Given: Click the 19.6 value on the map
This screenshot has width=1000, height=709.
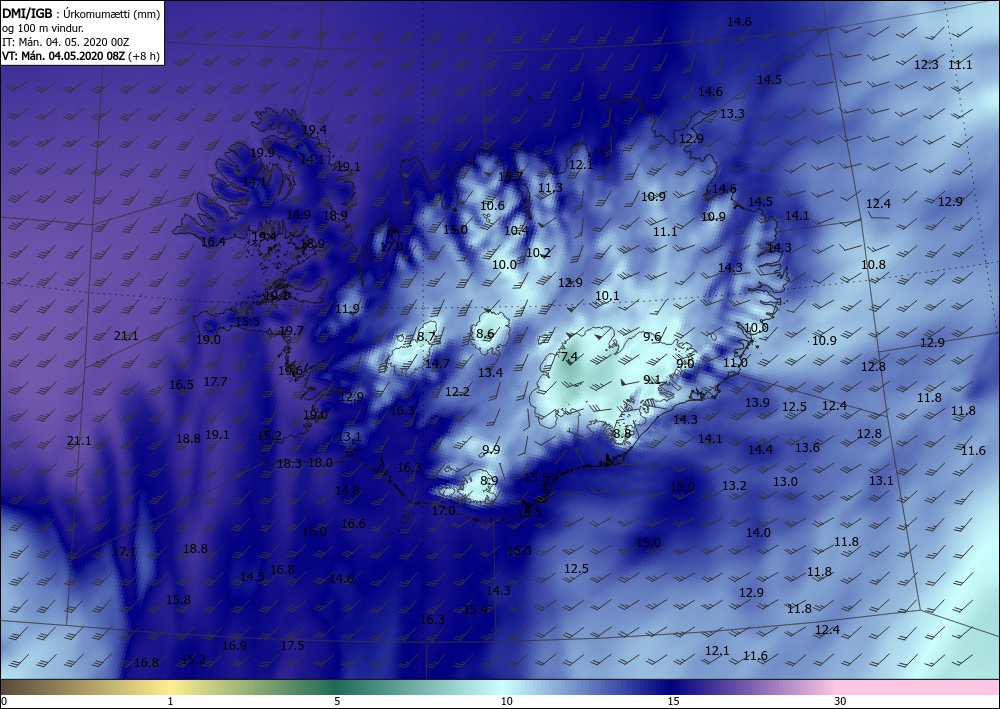Looking at the screenshot, I should [x=290, y=370].
